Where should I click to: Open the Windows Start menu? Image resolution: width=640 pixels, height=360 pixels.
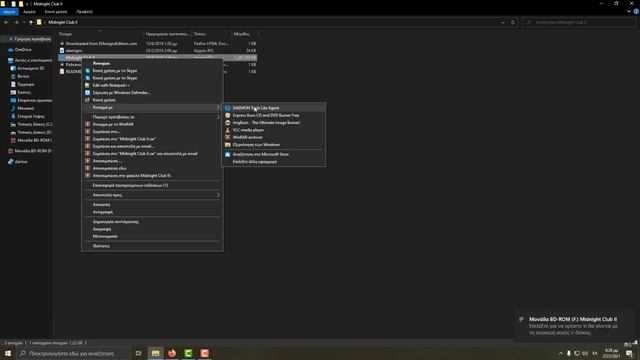[x=8, y=353]
